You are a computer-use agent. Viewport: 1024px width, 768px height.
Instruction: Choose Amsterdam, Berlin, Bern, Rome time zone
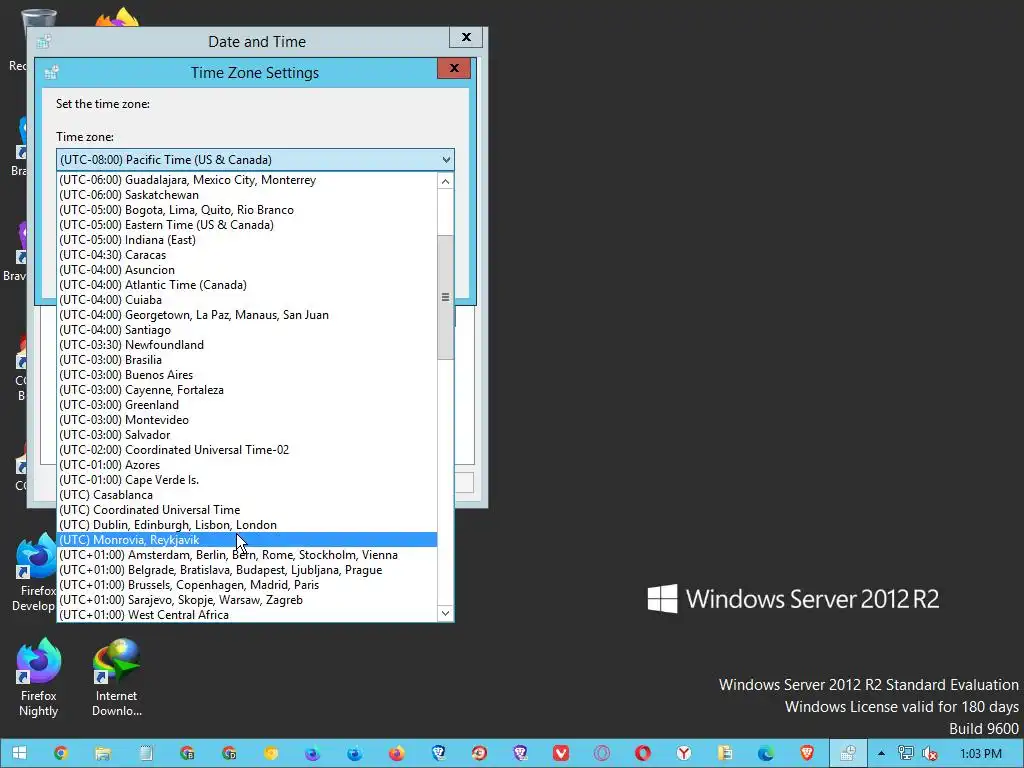(x=247, y=555)
